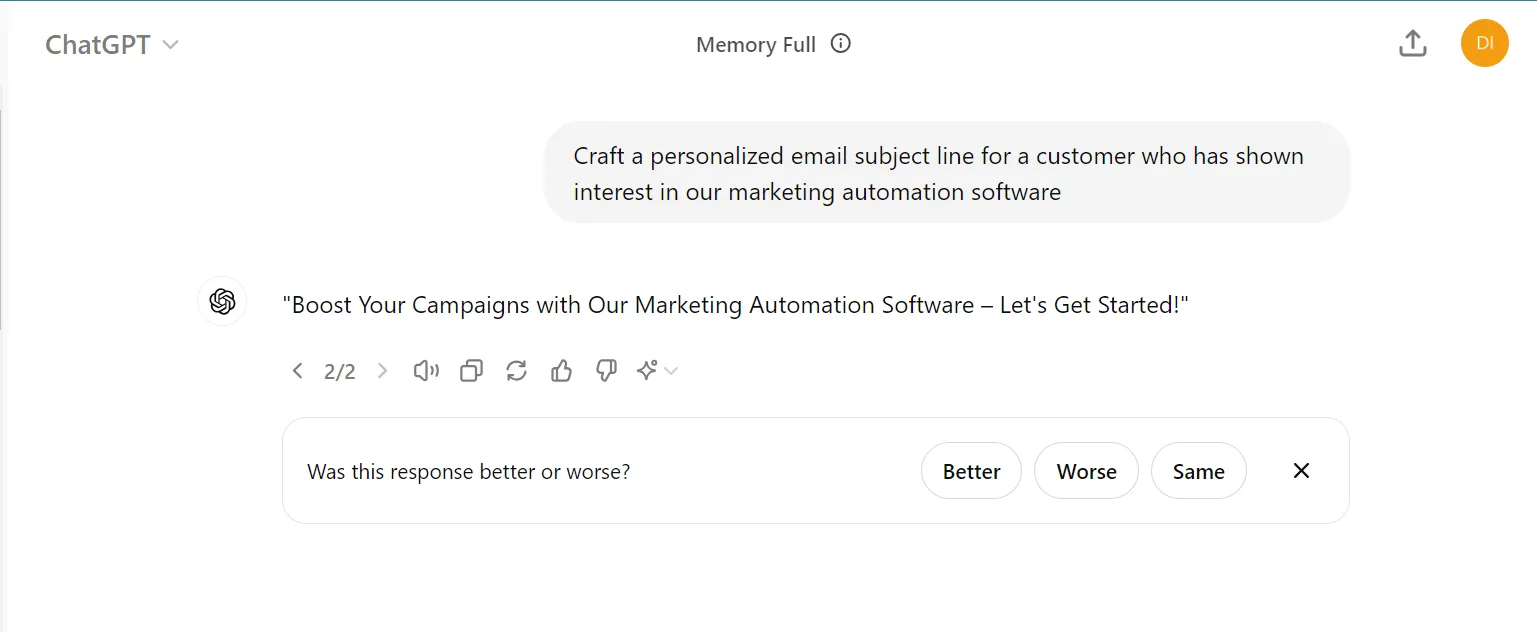Click the Read Aloud speaker icon
This screenshot has height=632, width=1537.
[x=427, y=371]
